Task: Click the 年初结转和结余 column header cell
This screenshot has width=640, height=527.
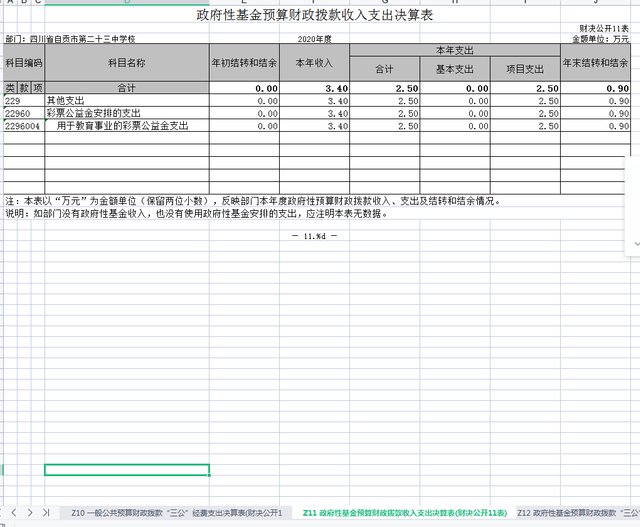Action: [244, 62]
